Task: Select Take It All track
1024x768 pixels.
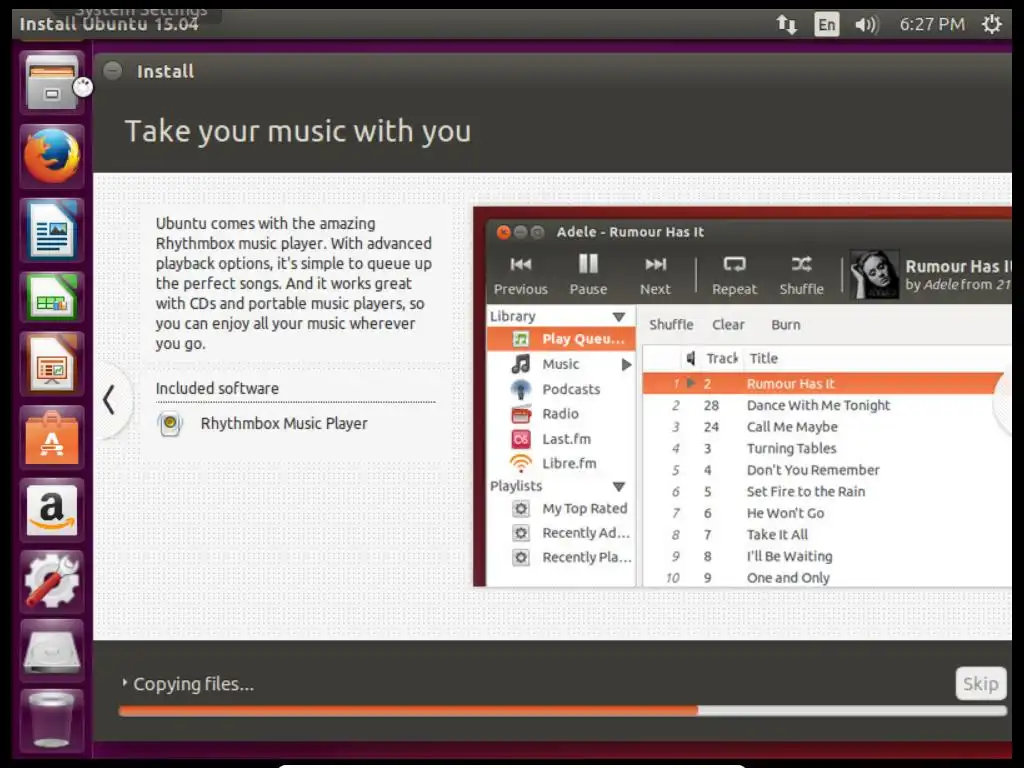Action: pos(827,535)
